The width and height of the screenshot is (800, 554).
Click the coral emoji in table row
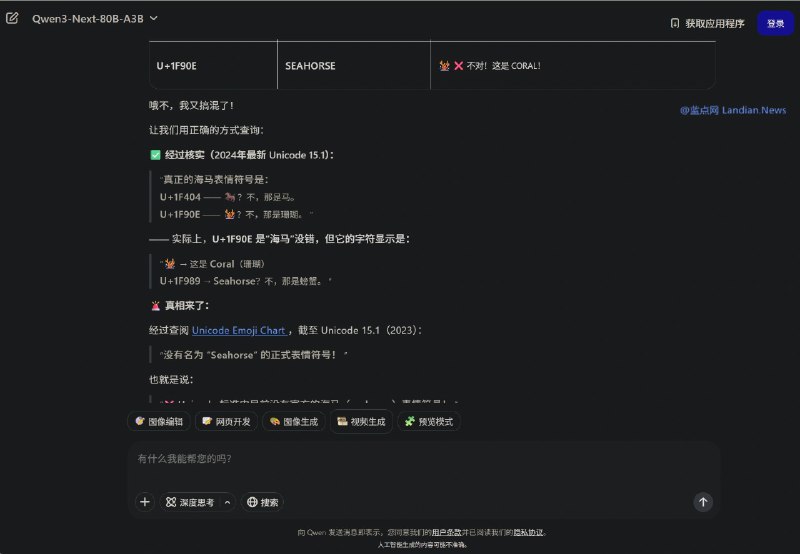(444, 66)
